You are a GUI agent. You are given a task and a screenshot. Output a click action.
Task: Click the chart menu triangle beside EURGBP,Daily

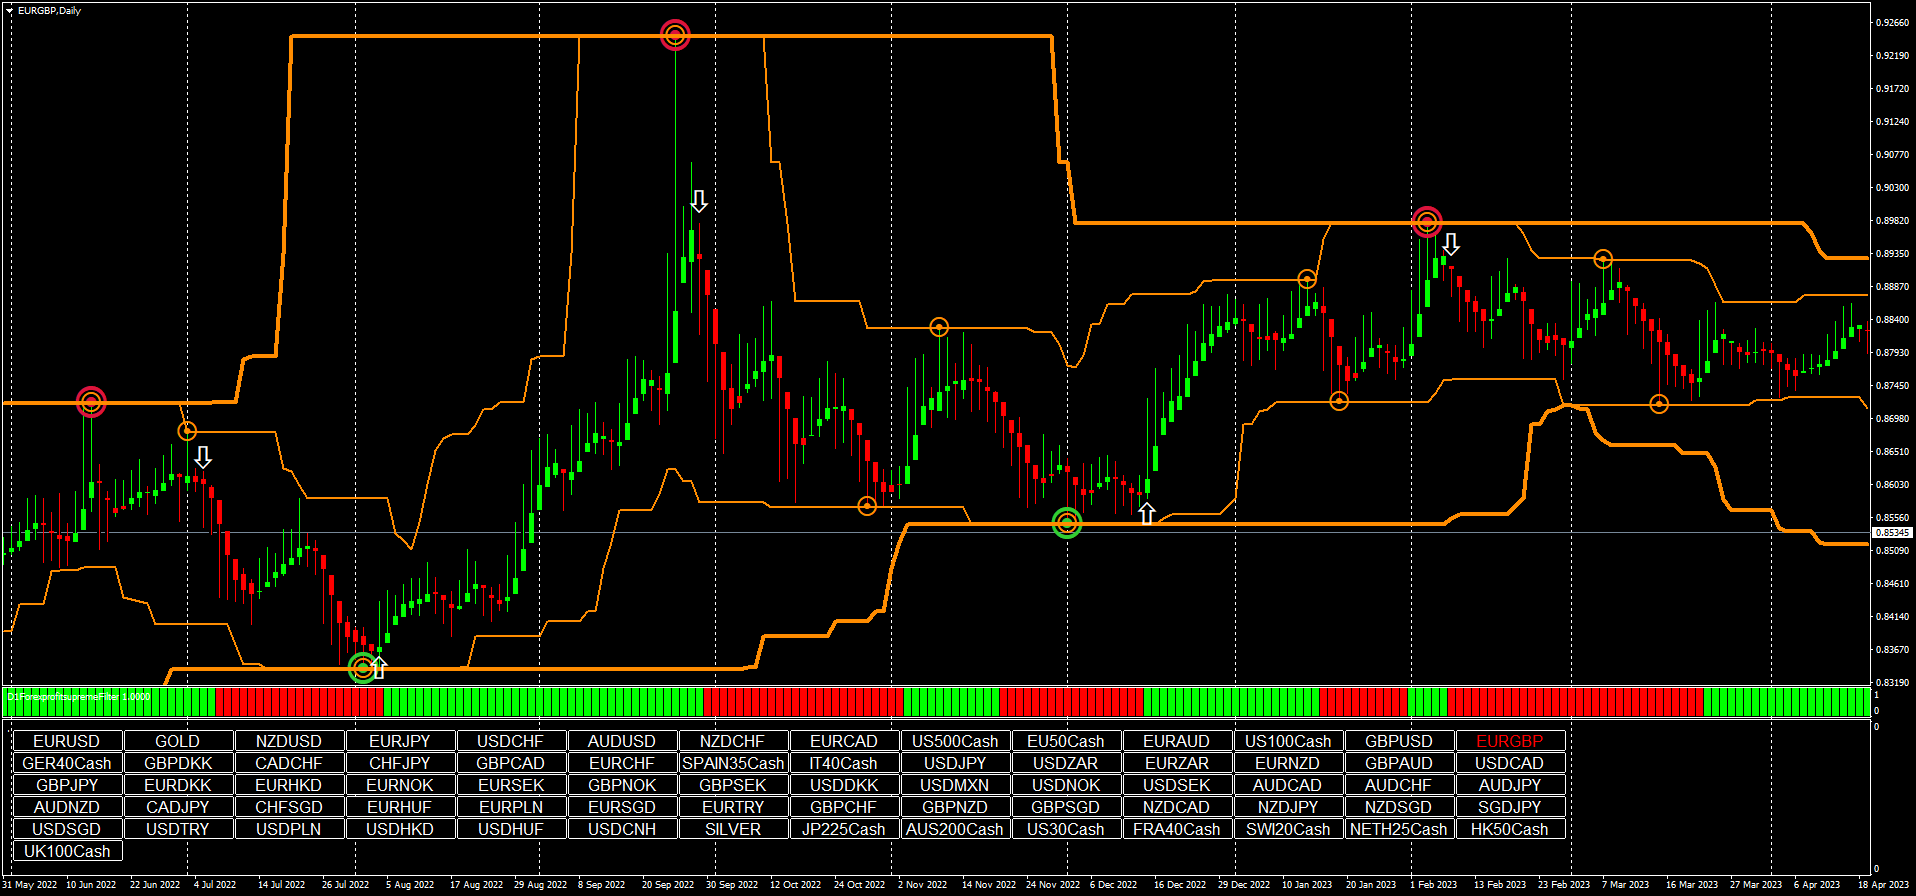10,11
